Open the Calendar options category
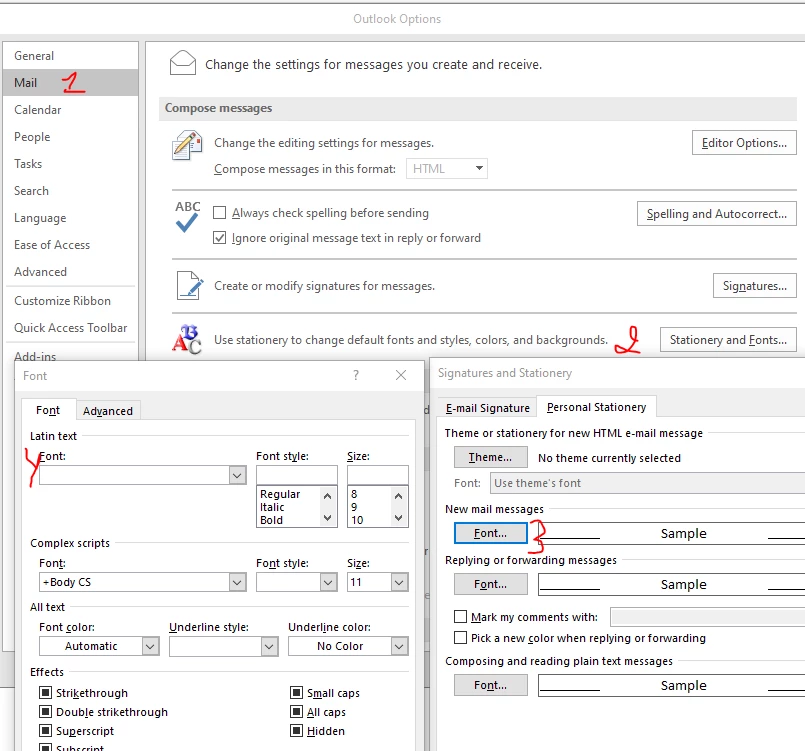This screenshot has width=805, height=751. 70,110
